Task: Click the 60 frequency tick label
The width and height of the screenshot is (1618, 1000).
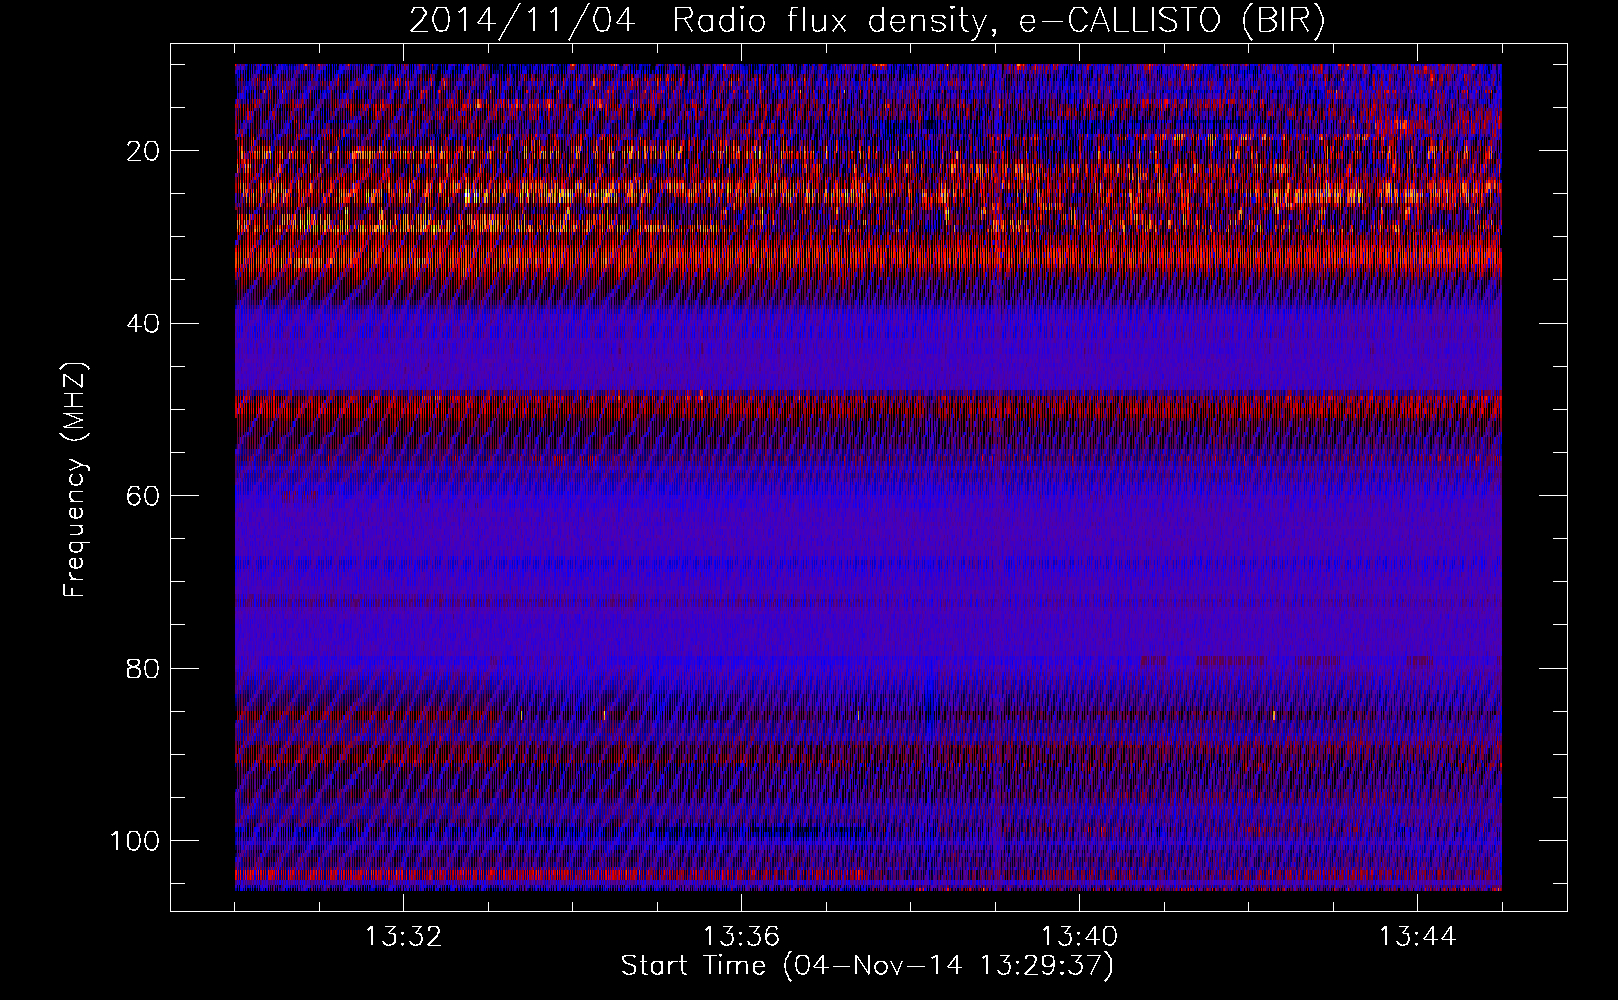Action: pyautogui.click(x=143, y=496)
